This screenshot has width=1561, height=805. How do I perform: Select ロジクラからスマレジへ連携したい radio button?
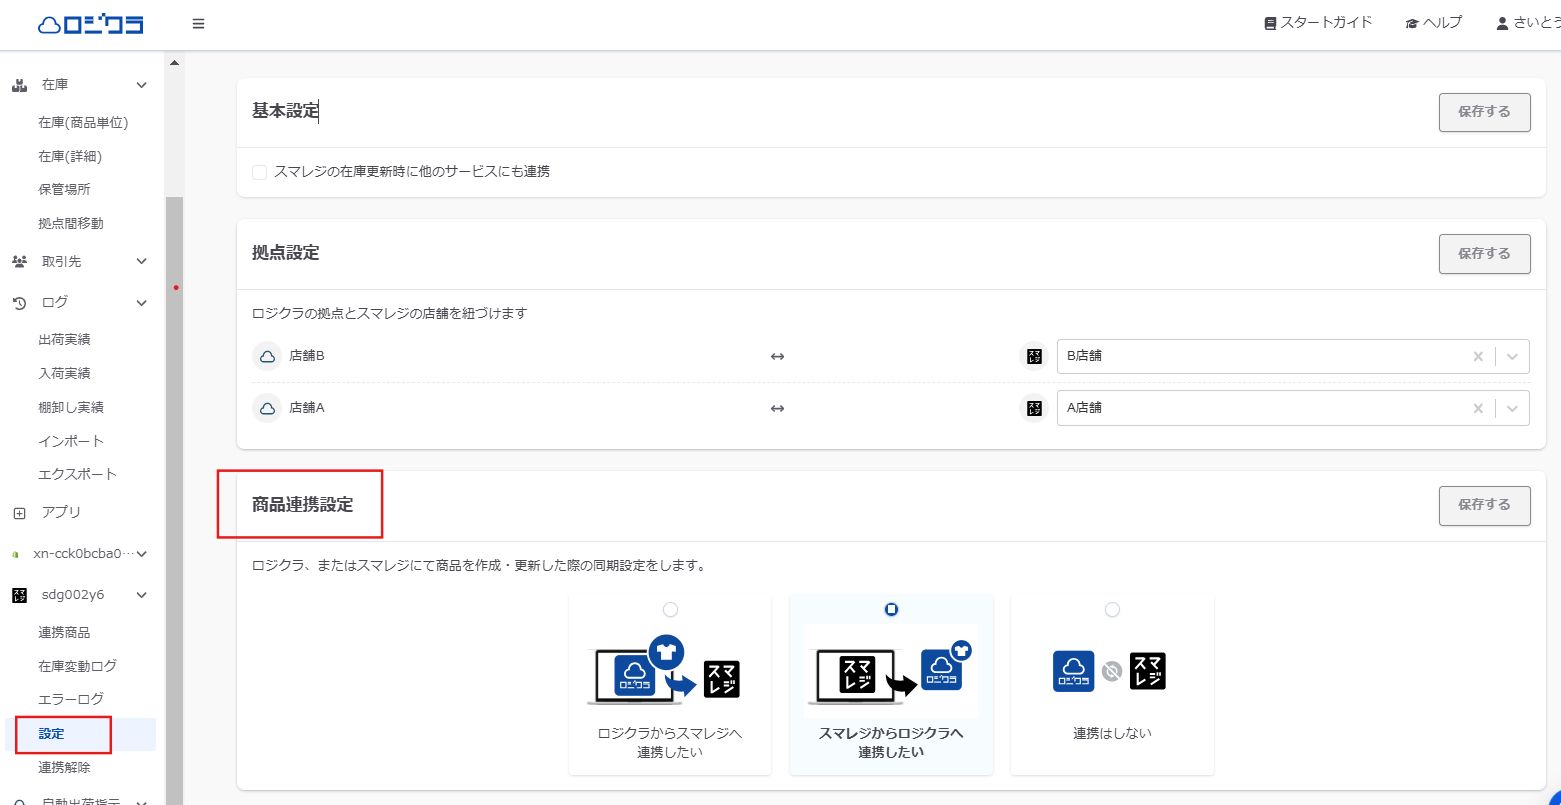click(670, 610)
